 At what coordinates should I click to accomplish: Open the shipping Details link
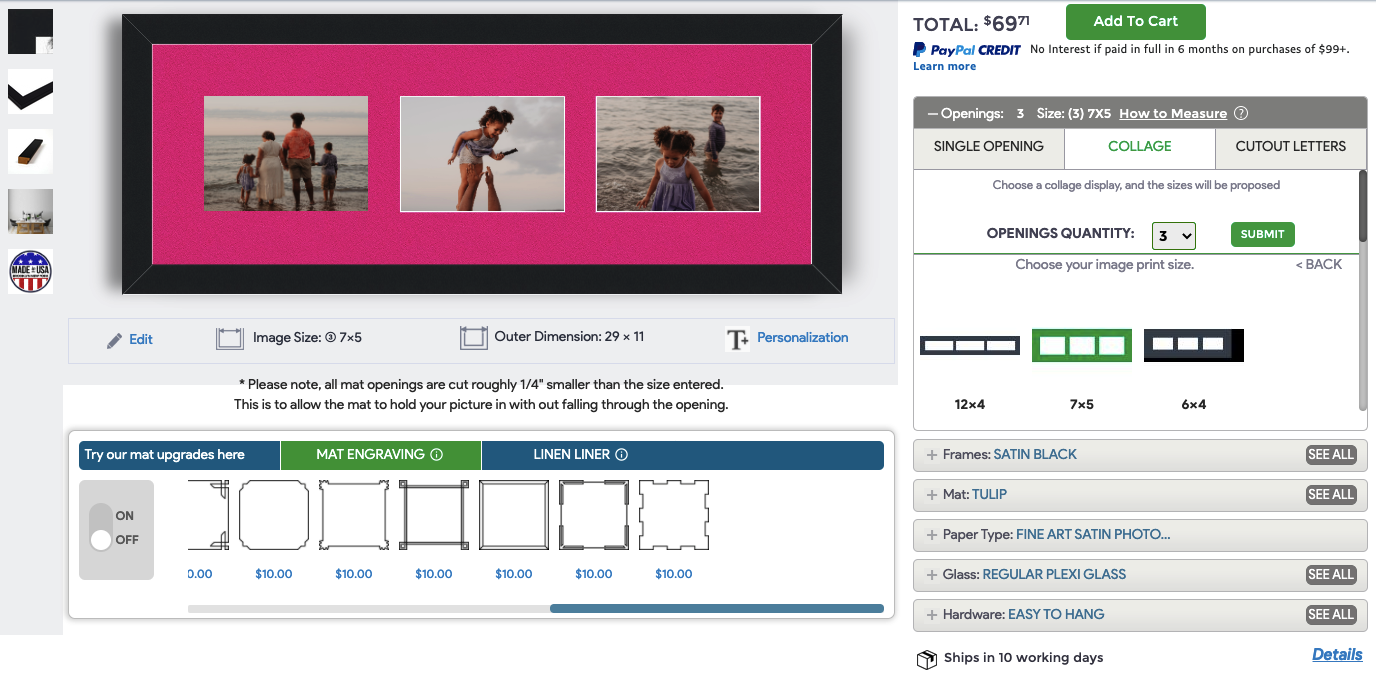point(1337,655)
